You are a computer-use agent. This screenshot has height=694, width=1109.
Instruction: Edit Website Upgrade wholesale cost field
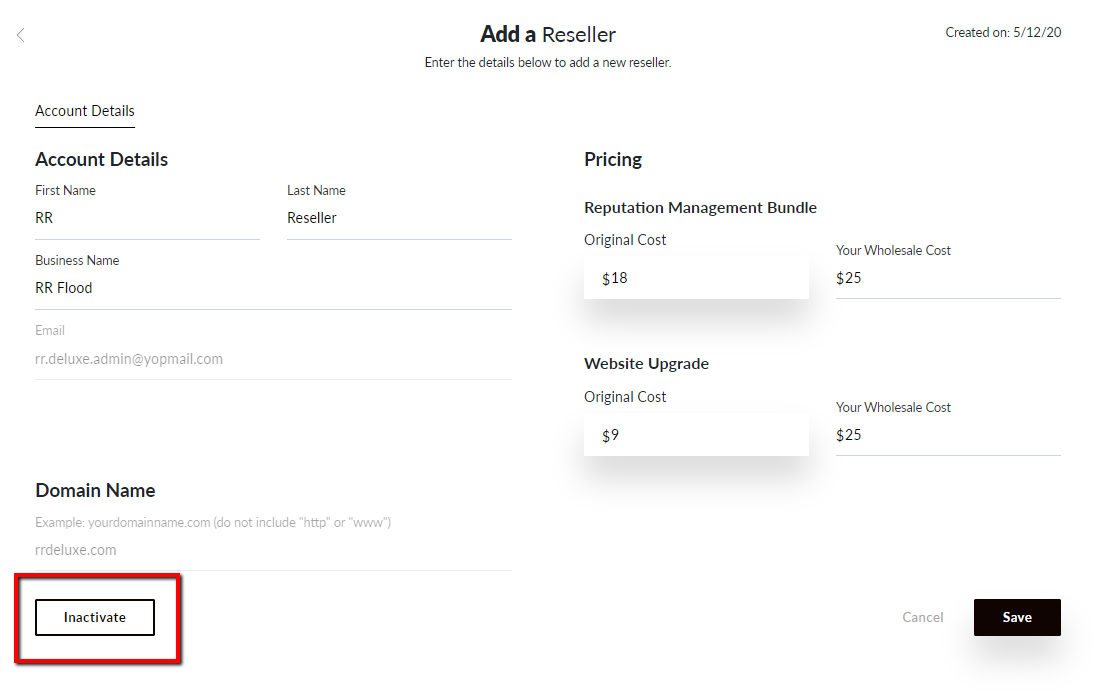click(948, 435)
